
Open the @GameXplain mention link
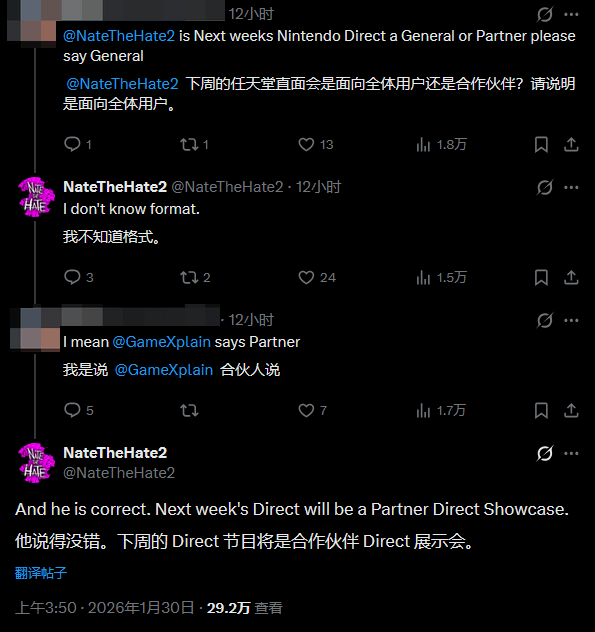tap(161, 342)
